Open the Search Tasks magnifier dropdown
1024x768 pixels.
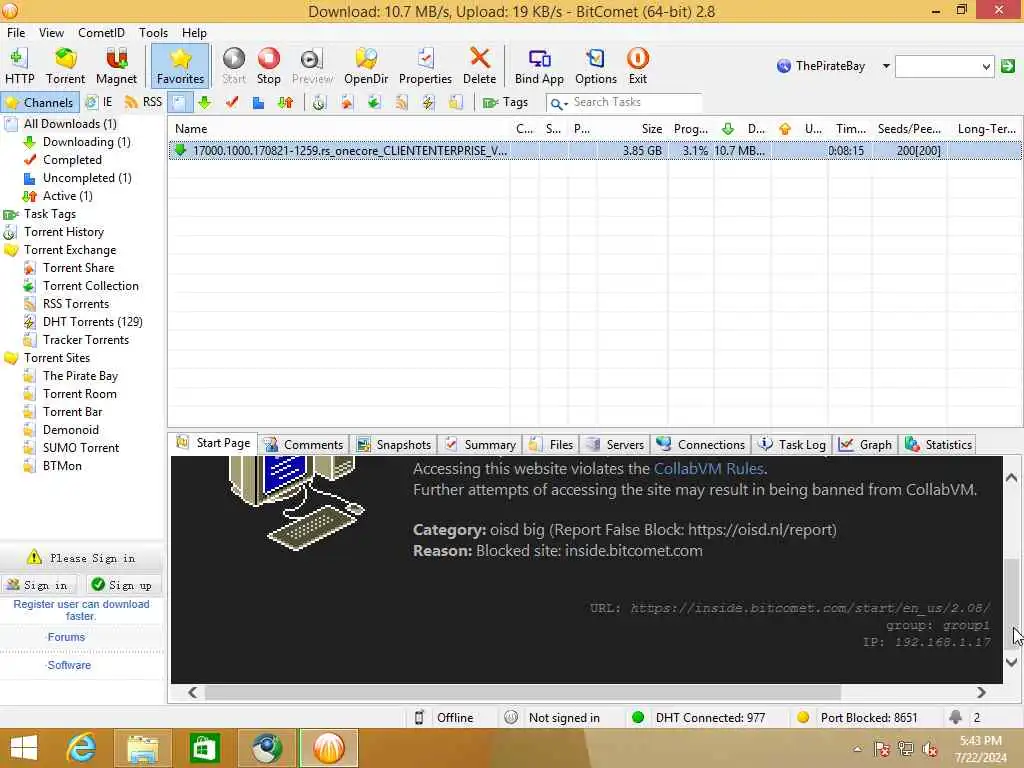pos(558,103)
